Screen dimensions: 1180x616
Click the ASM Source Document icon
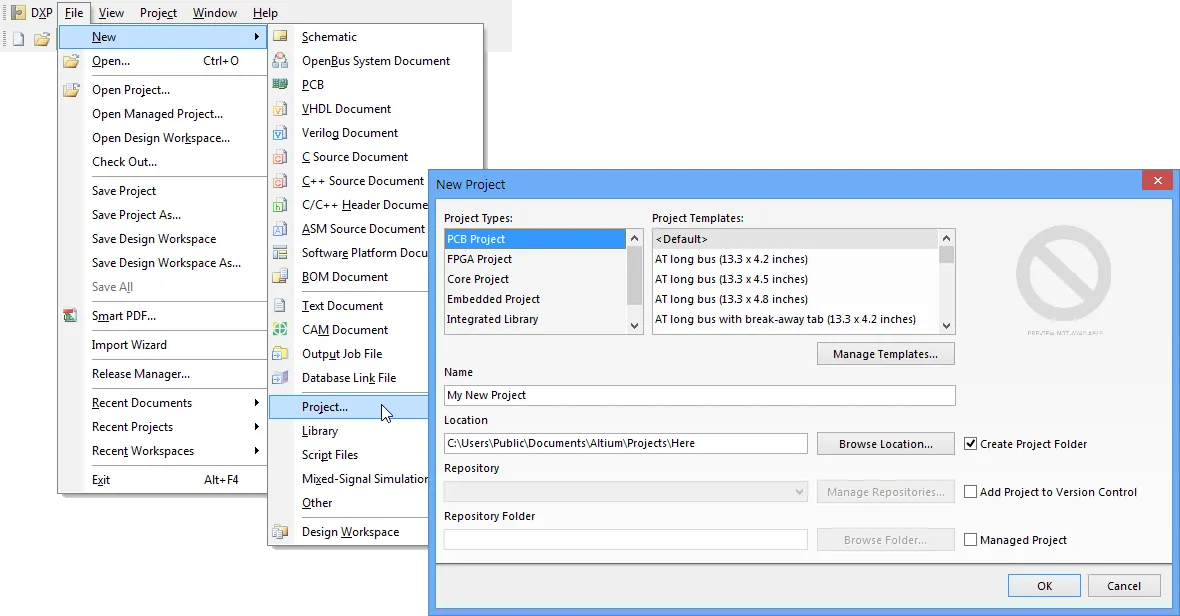point(280,229)
